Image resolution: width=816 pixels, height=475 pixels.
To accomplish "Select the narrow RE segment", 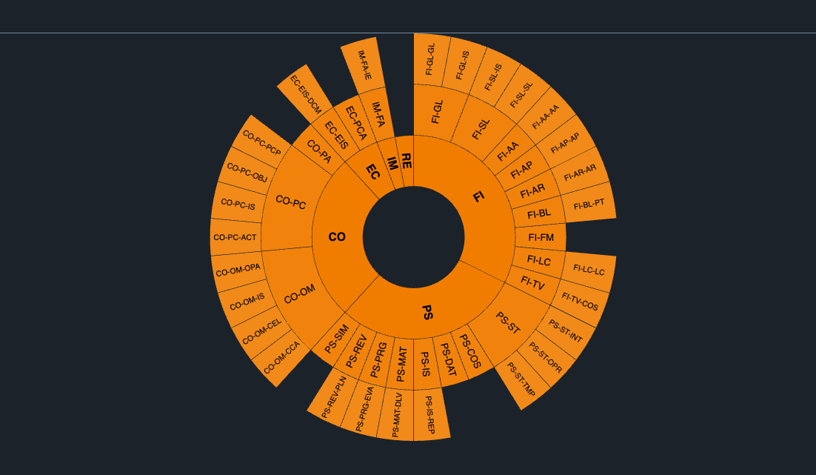I will tap(407, 161).
